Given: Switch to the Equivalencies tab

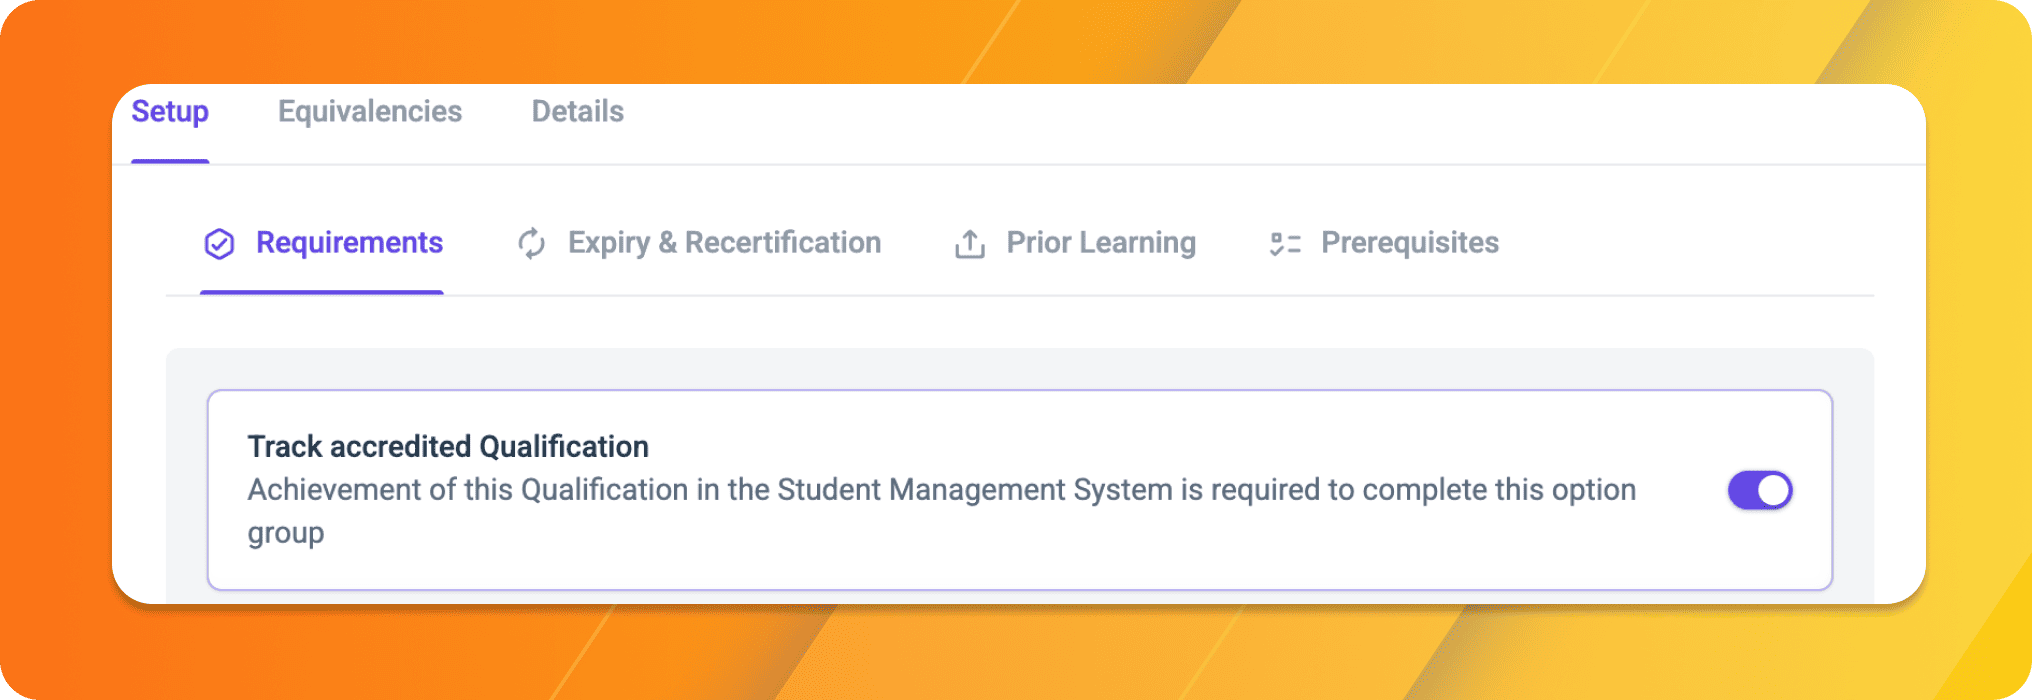Looking at the screenshot, I should point(370,111).
